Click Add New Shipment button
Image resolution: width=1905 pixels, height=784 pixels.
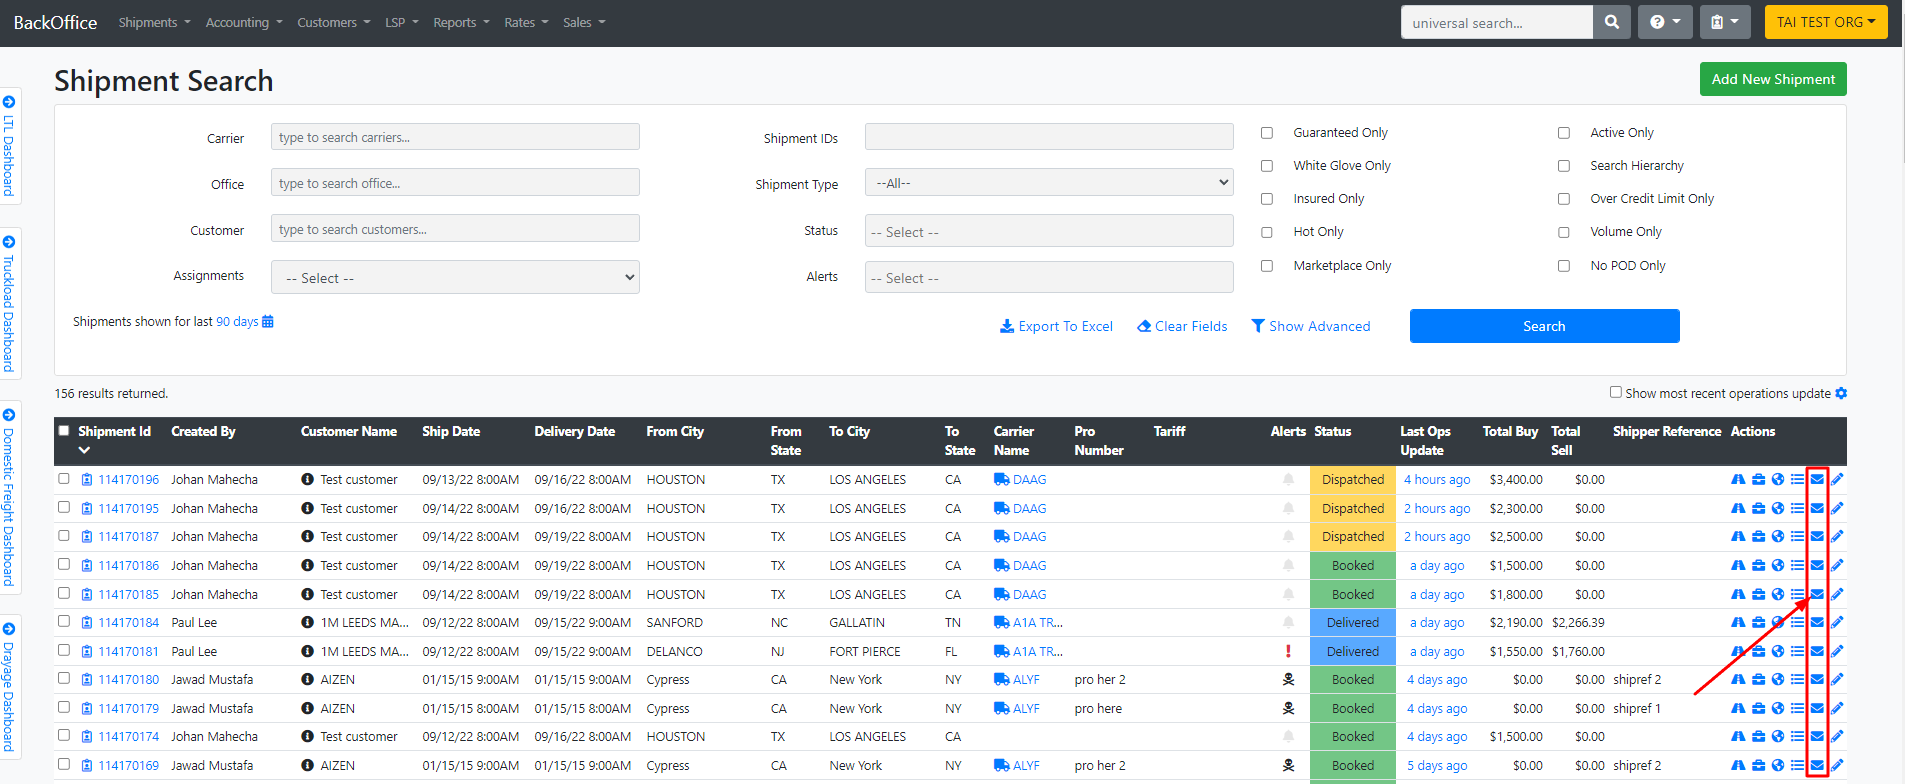[x=1773, y=79]
